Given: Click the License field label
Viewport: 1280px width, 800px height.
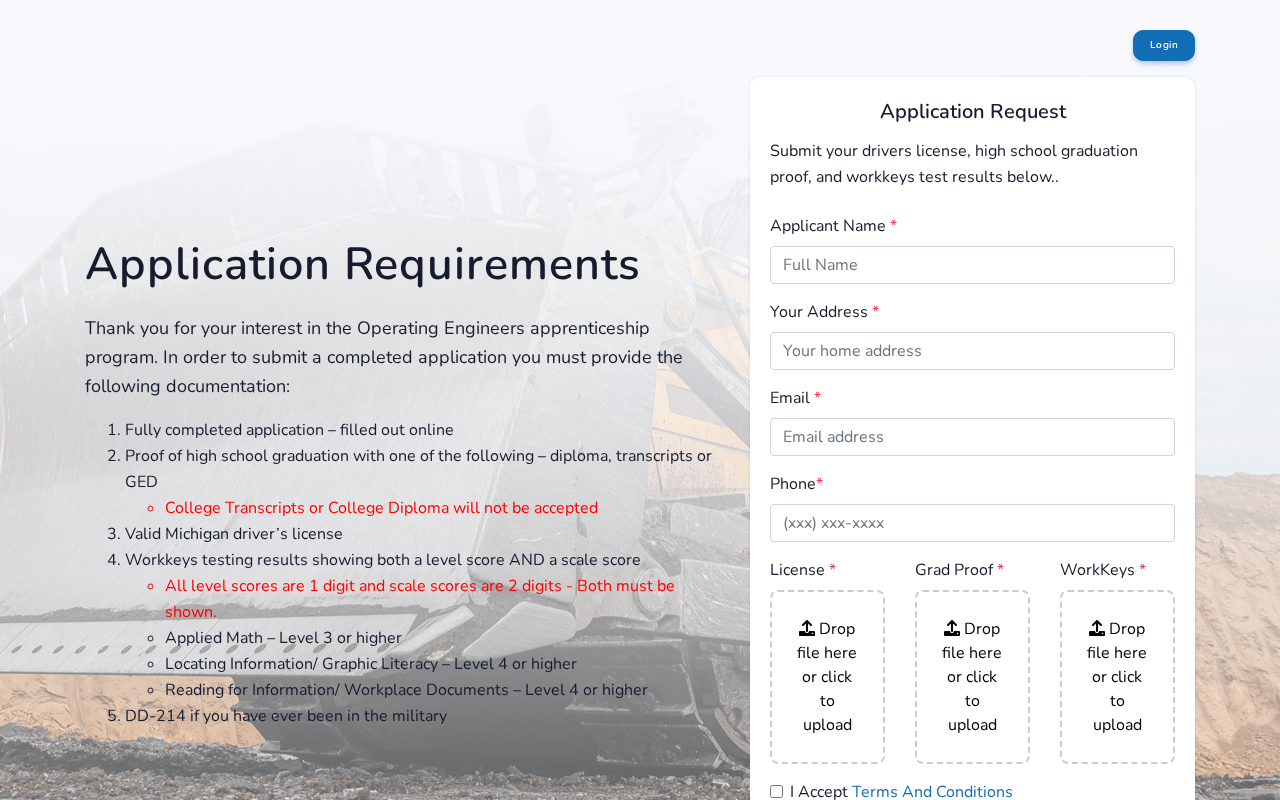Looking at the screenshot, I should [x=797, y=570].
